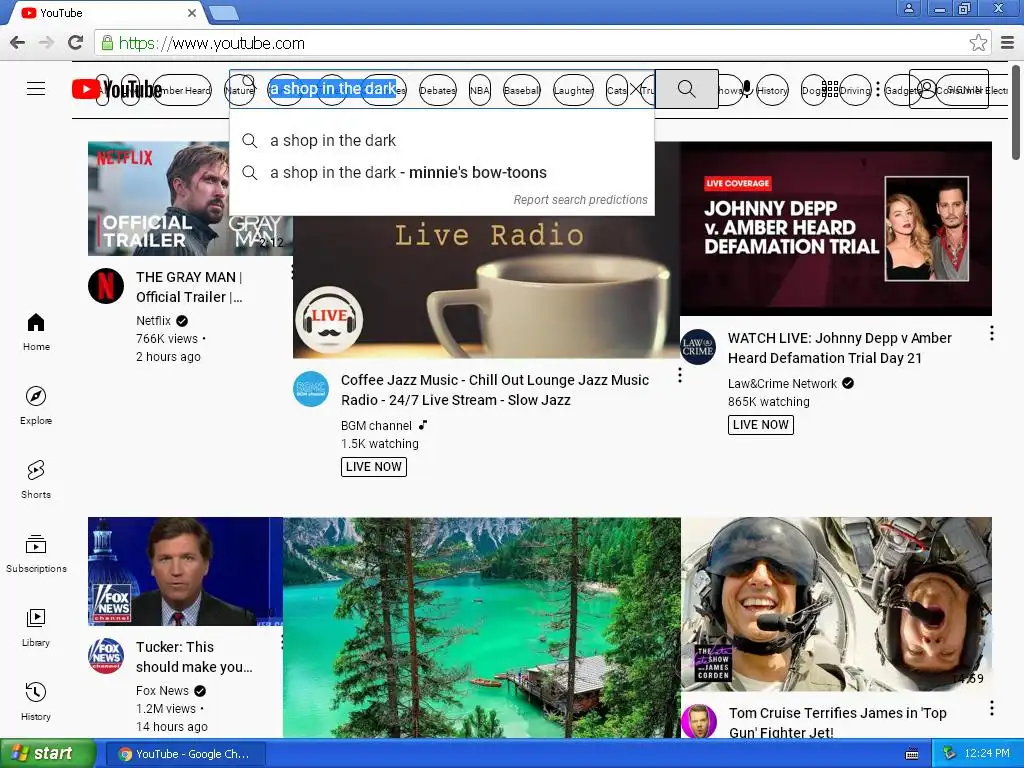Open the YouTube hamburger guide menu
The height and width of the screenshot is (768, 1024).
coord(36,89)
